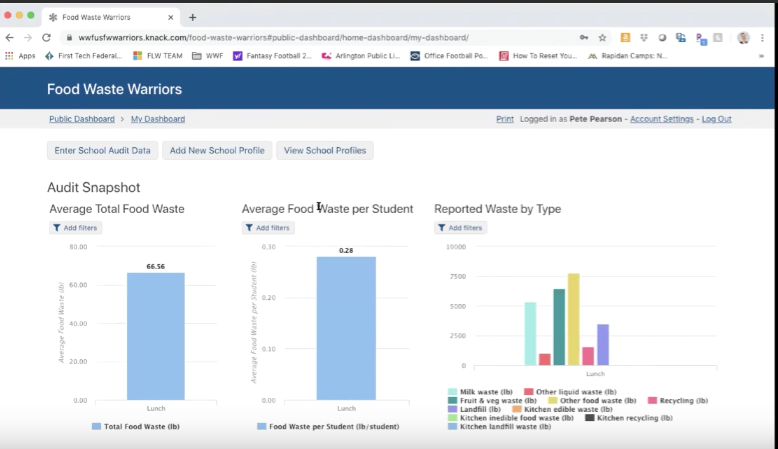This screenshot has height=449, width=778.
Task: Click the Chrome profile avatar icon
Action: (x=743, y=37)
